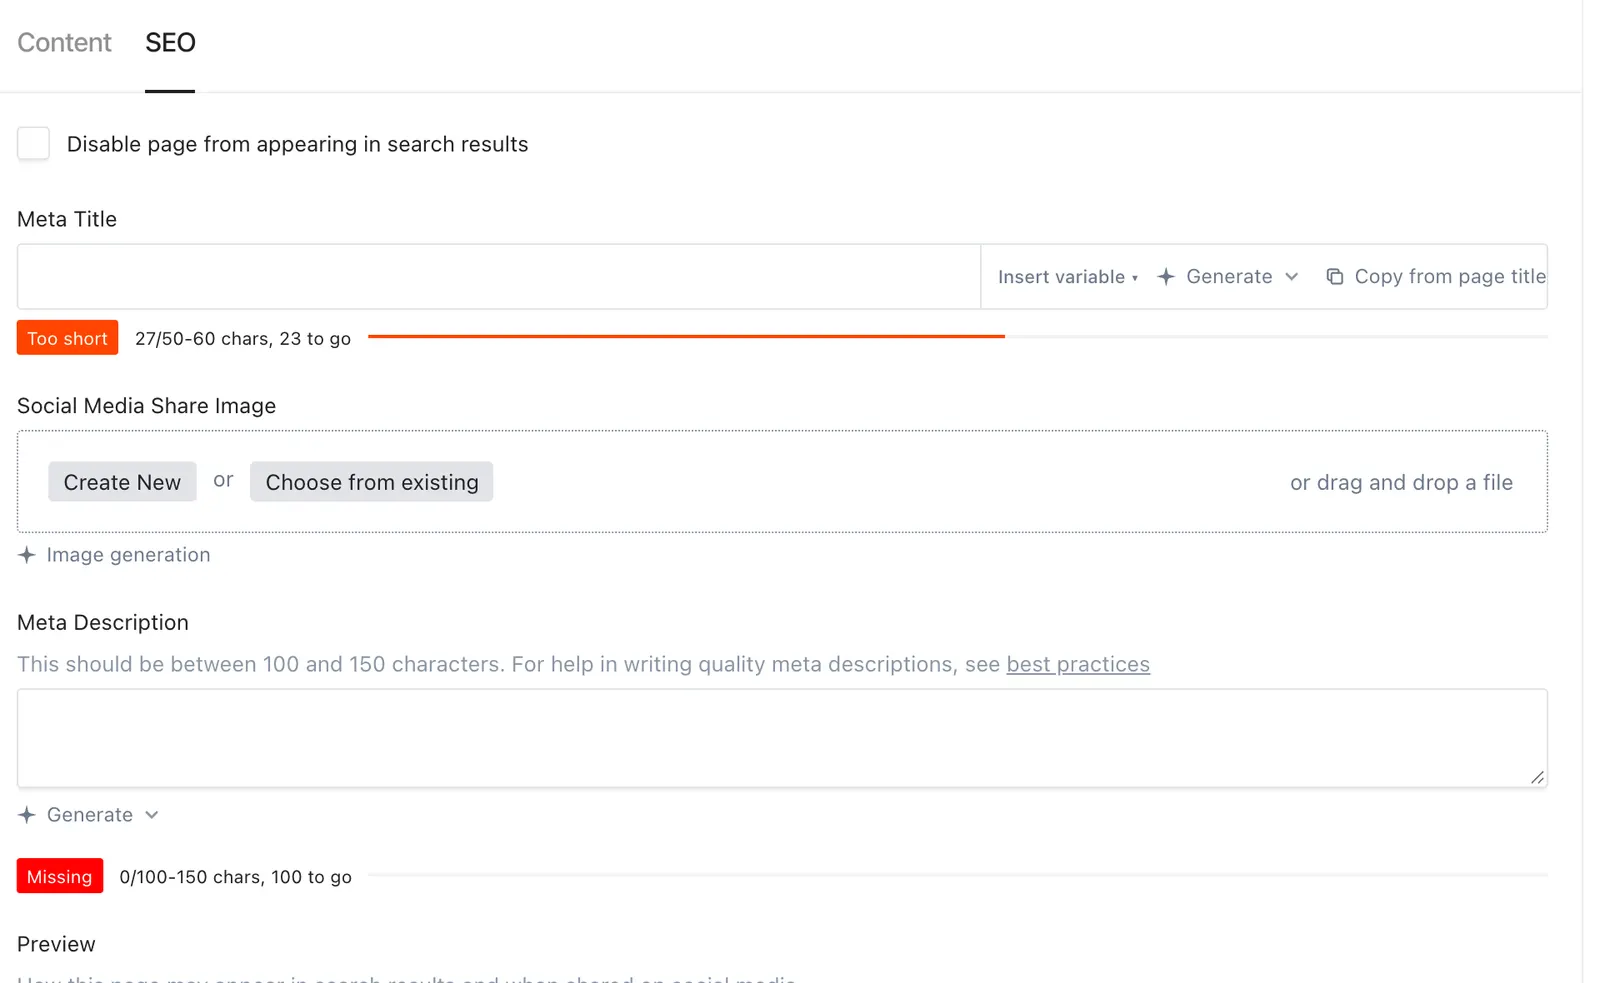This screenshot has width=1600, height=983.
Task: Click the Too short status badge
Action: coord(67,338)
